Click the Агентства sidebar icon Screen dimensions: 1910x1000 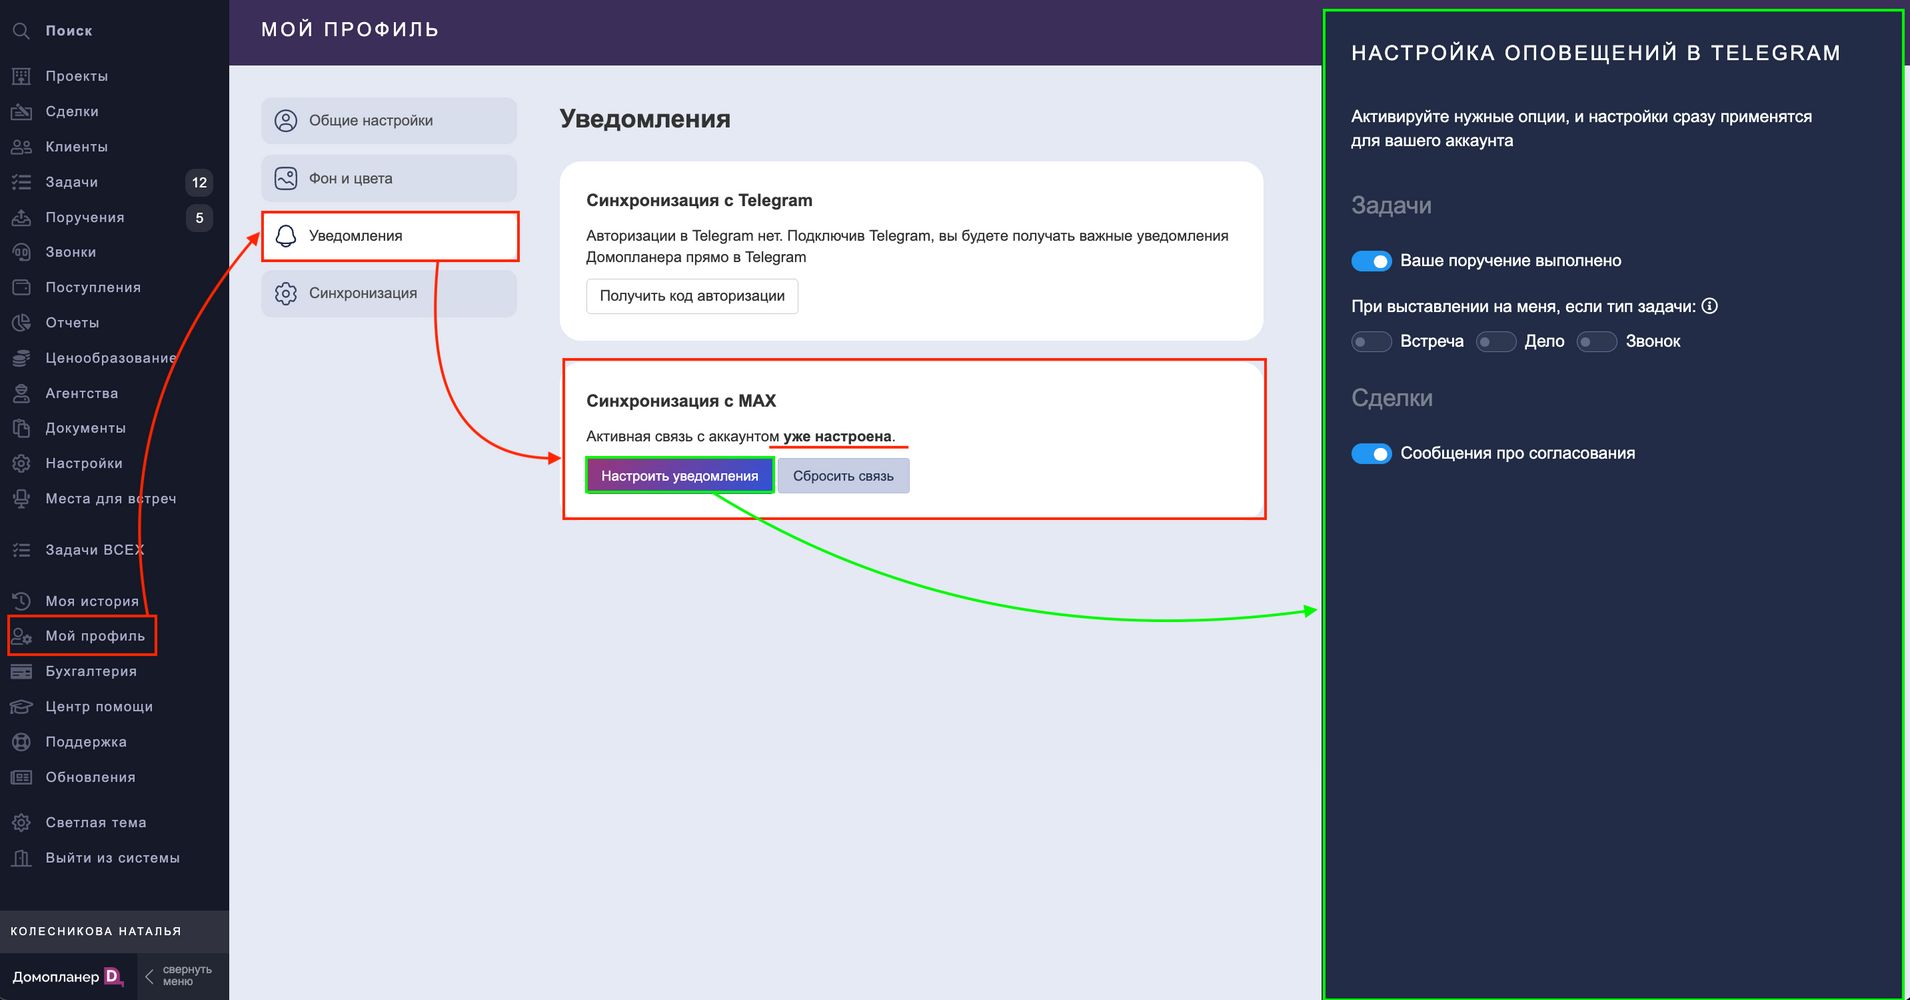click(x=21, y=393)
